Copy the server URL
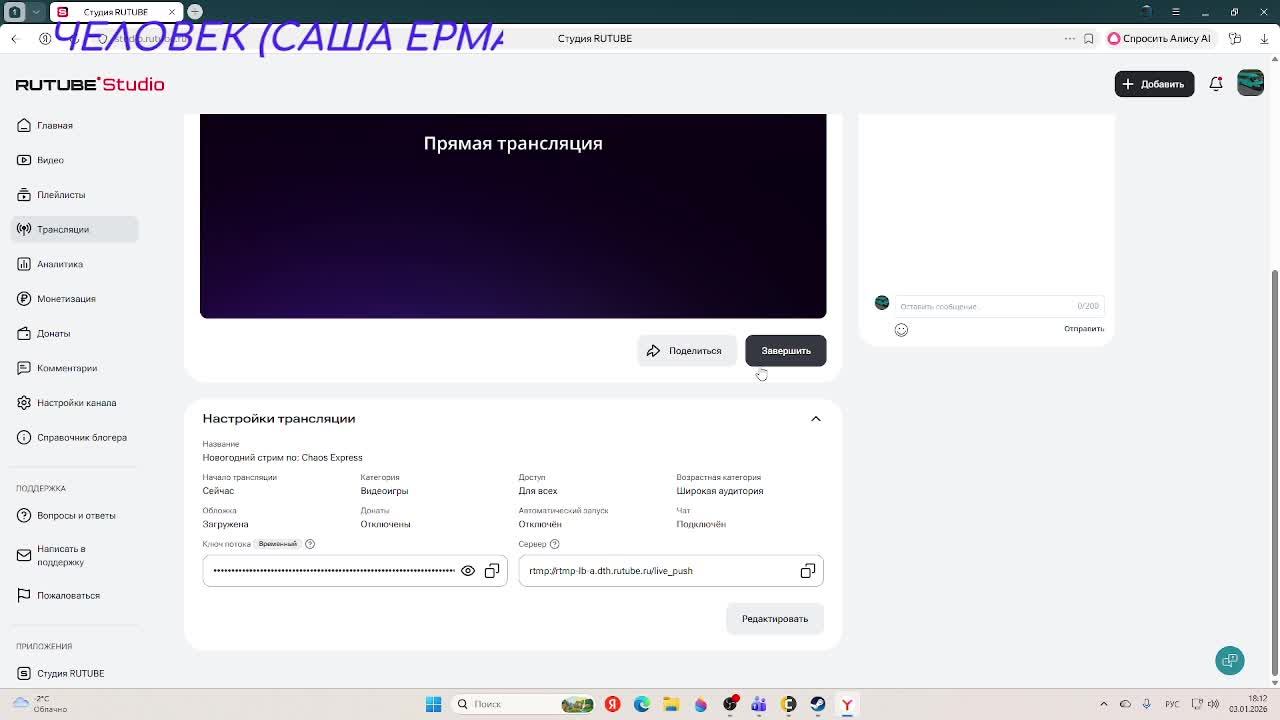This screenshot has height=720, width=1280. click(808, 571)
